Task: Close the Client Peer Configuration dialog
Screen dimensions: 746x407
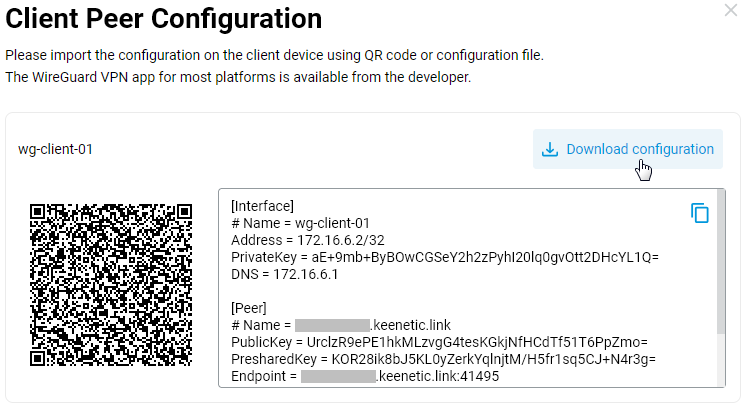Action: tap(730, 10)
